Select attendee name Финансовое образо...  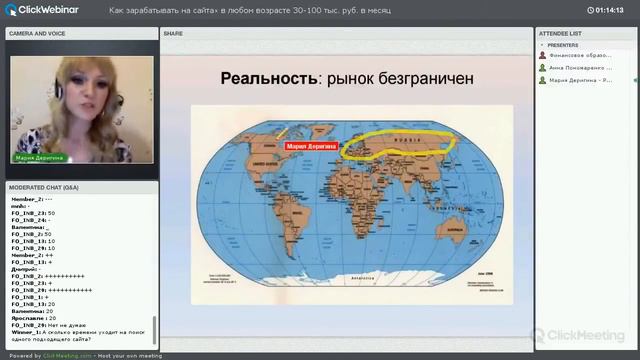[580, 55]
